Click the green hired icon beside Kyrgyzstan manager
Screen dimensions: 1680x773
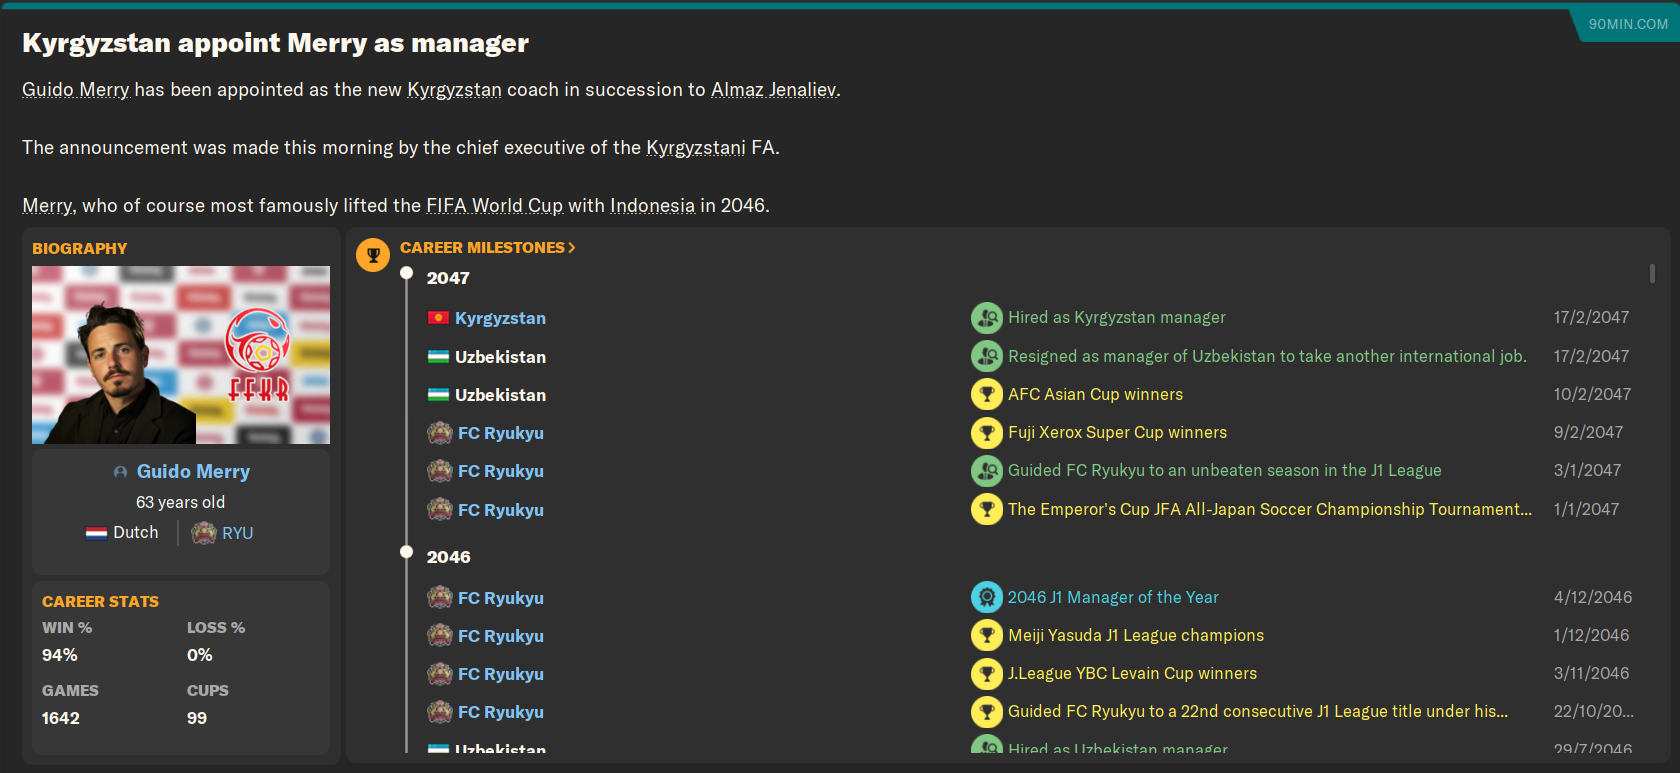987,318
